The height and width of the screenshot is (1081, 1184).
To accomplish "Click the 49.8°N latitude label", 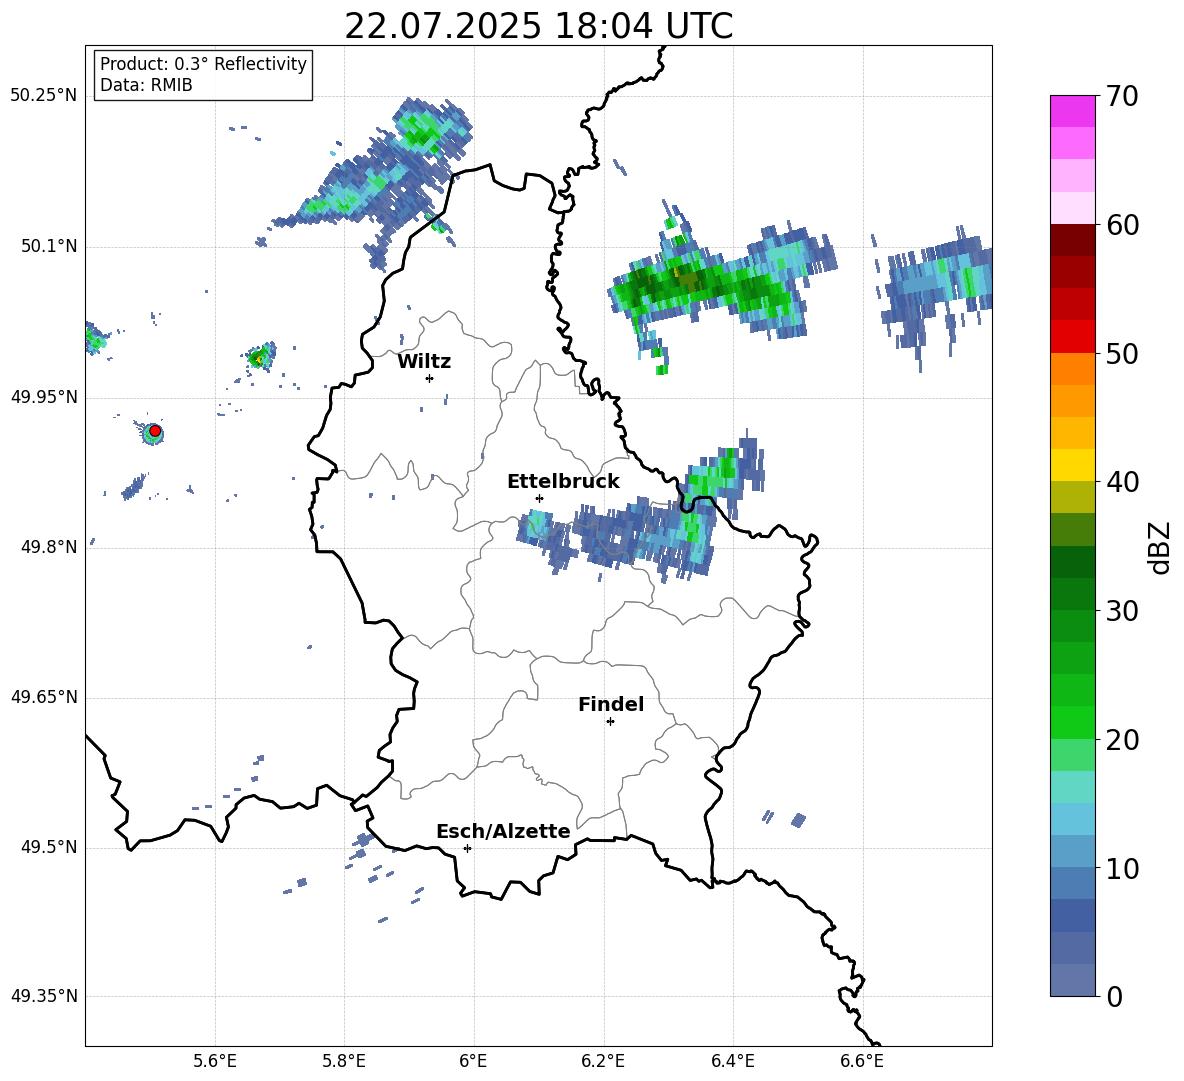I will 49,547.
